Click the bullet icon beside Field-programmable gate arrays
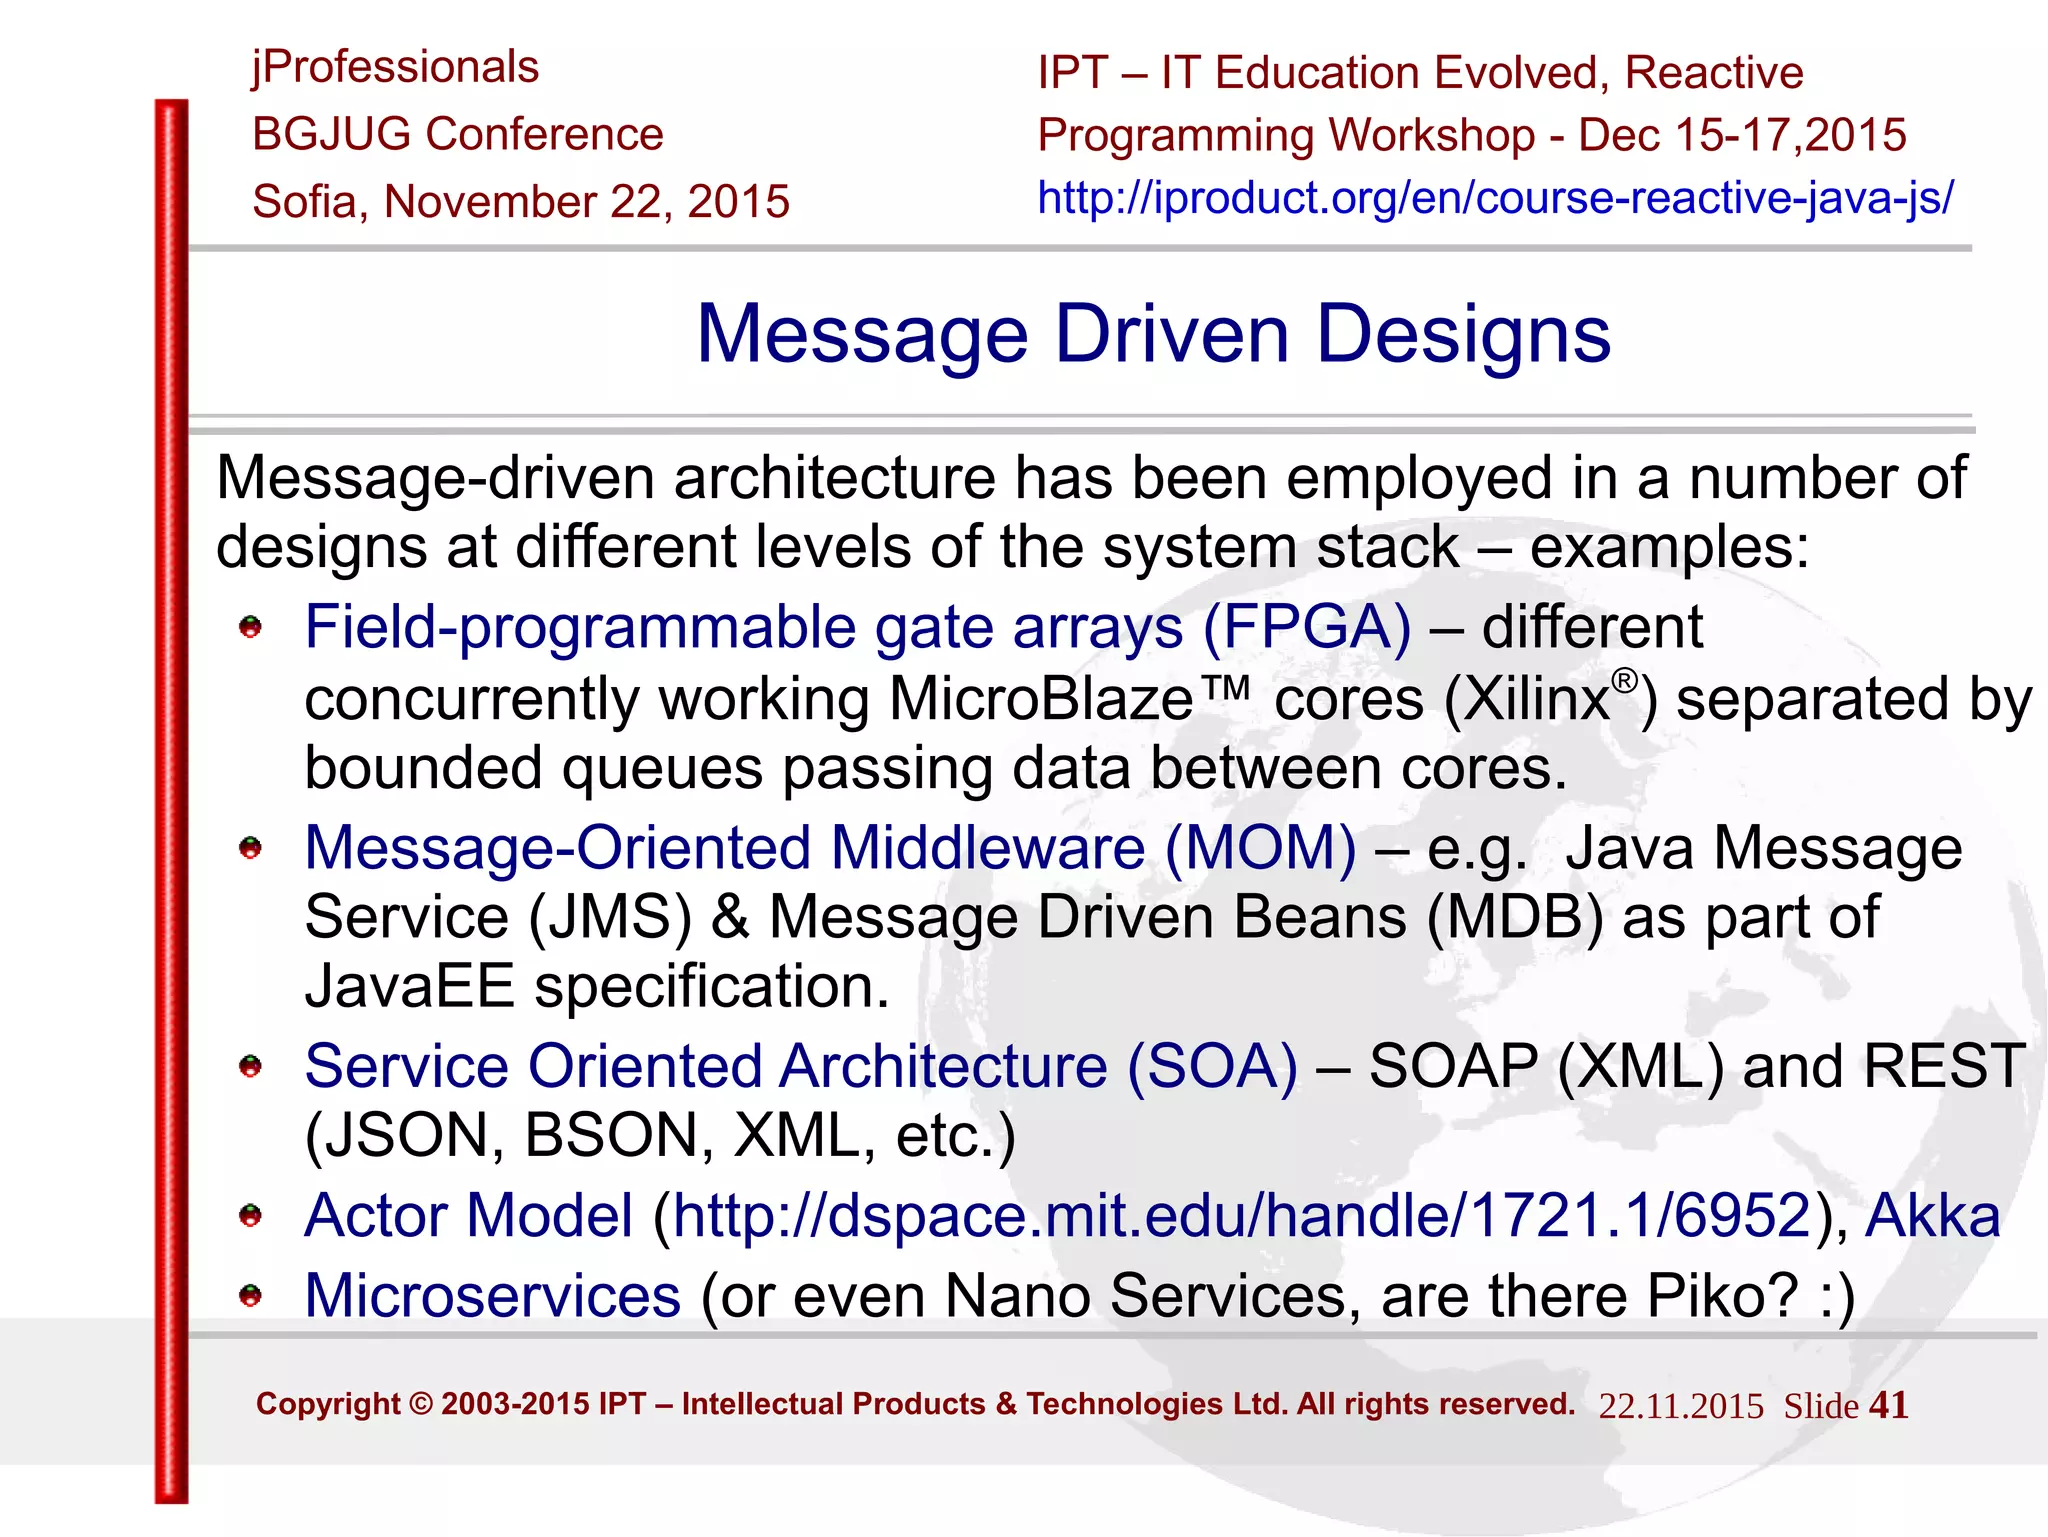This screenshot has height=1537, width=2048. (x=250, y=627)
